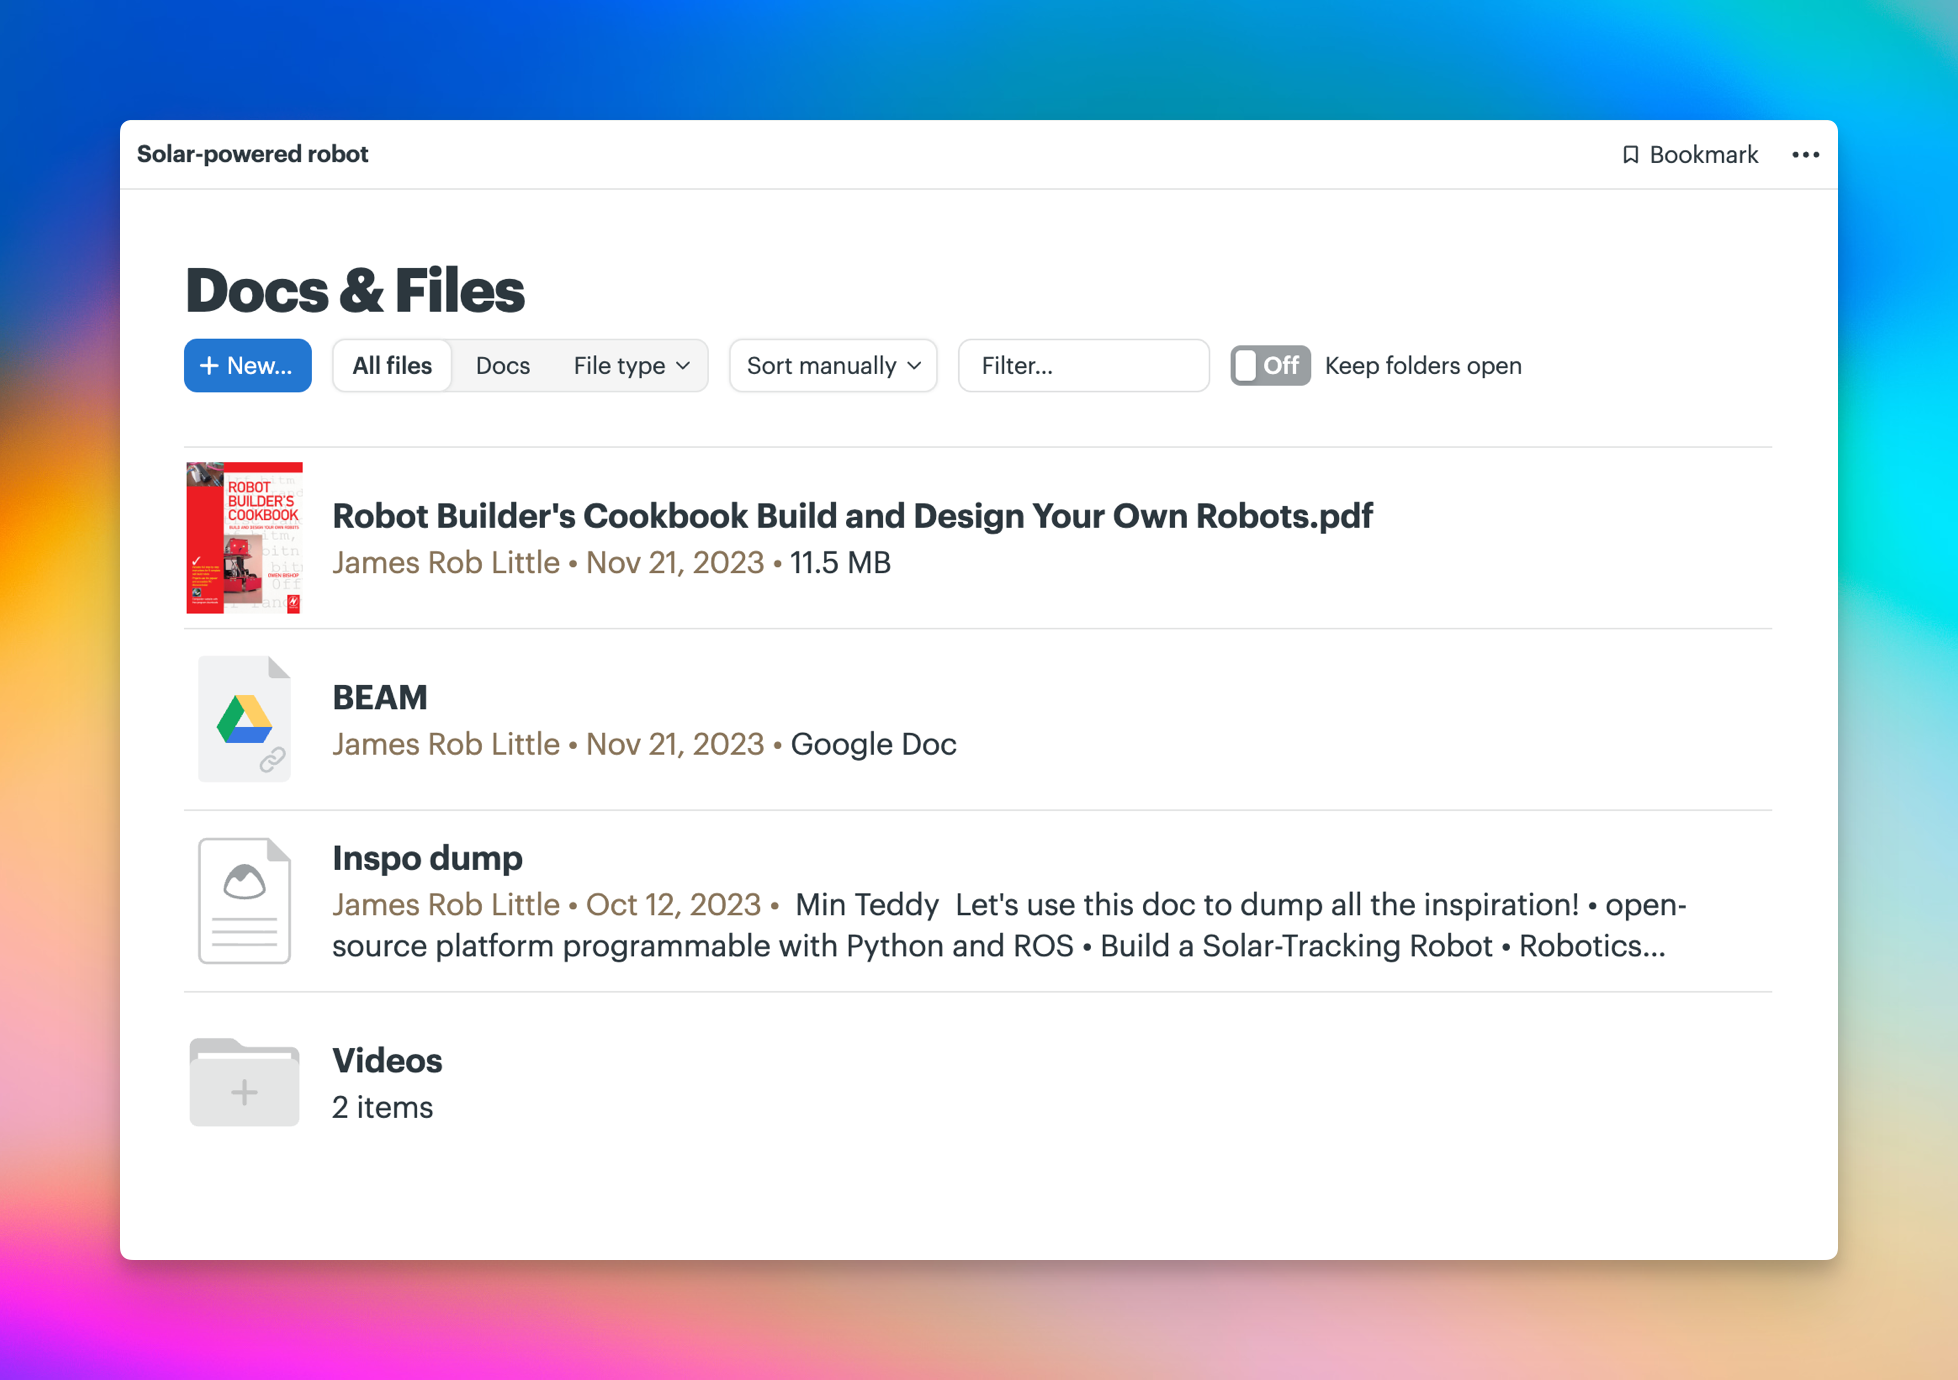The width and height of the screenshot is (1958, 1380).
Task: Open Robot Builder's Cookbook PDF title link
Action: pyautogui.click(x=852, y=516)
